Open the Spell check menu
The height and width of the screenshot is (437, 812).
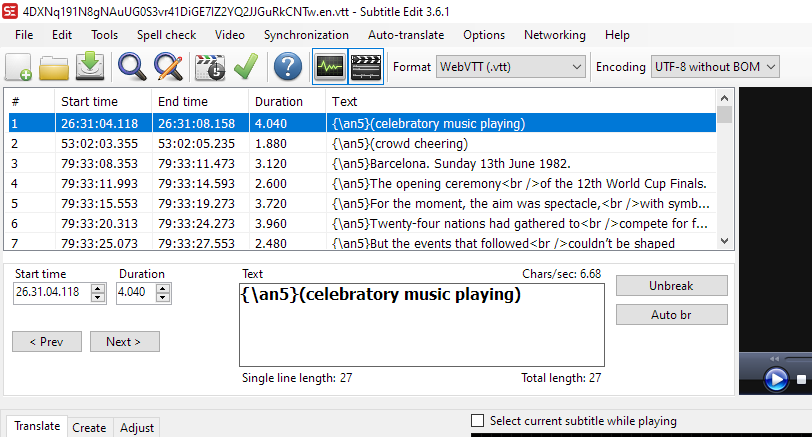(166, 35)
